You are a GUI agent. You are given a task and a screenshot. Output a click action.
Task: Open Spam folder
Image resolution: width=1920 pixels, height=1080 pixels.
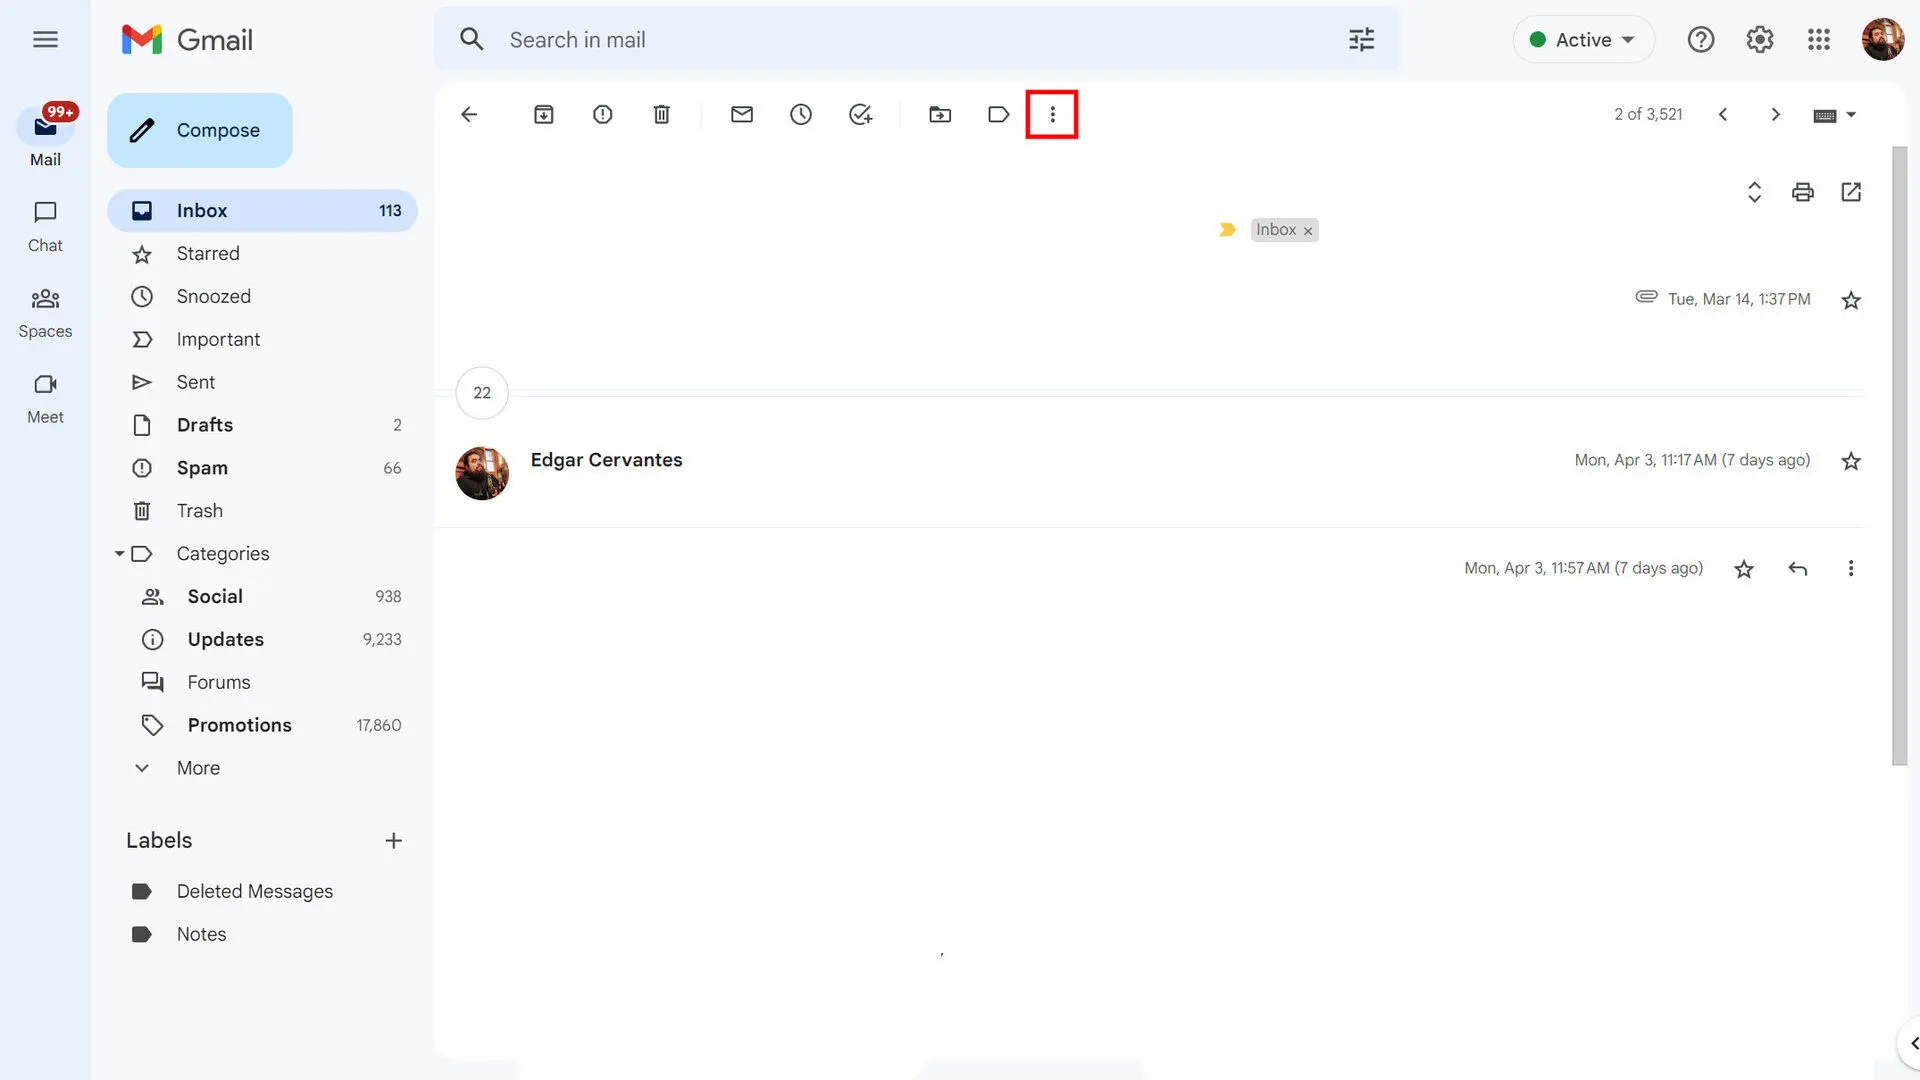tap(262, 468)
